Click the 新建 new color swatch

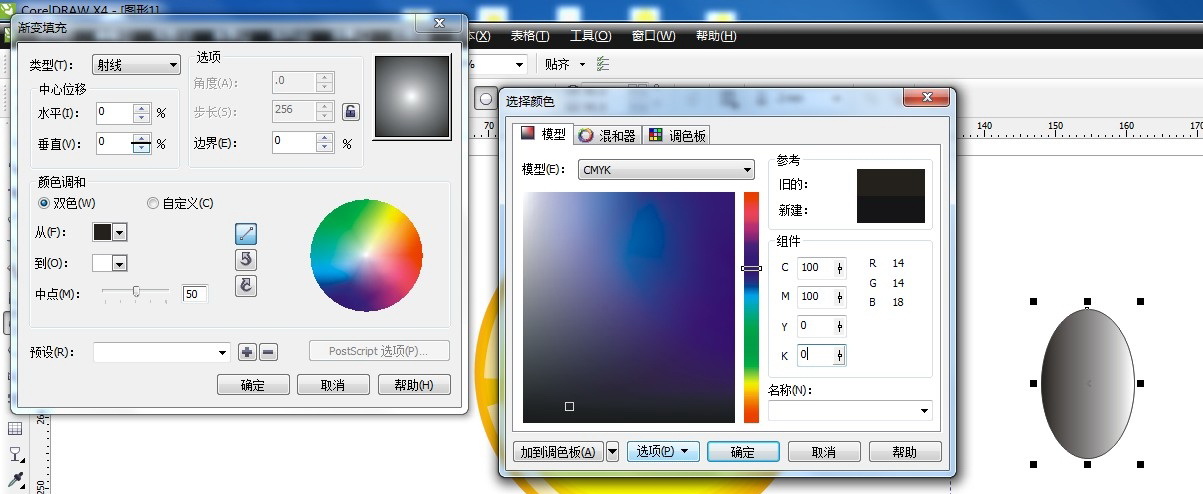point(891,209)
